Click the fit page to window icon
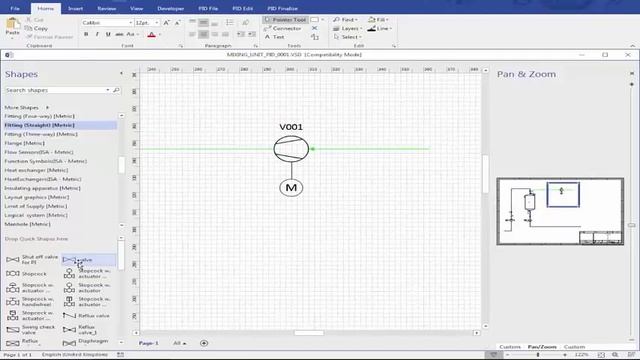Screen dimensions: 640x360 601,355
